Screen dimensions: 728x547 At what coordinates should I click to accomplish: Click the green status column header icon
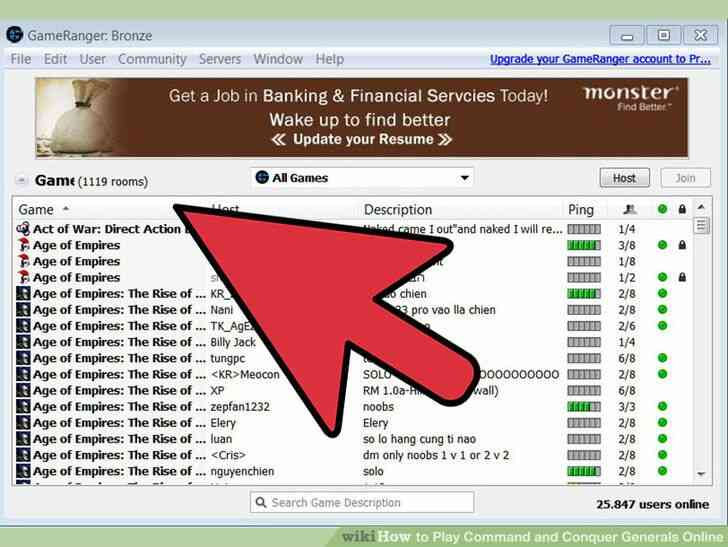(x=663, y=209)
